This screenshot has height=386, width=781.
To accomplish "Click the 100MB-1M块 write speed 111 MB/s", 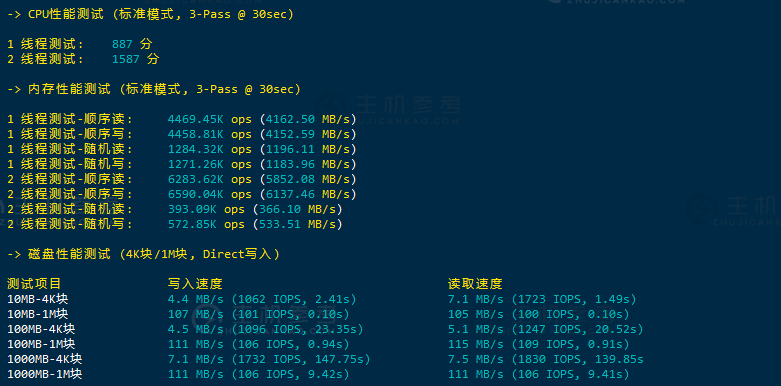I will (196, 344).
